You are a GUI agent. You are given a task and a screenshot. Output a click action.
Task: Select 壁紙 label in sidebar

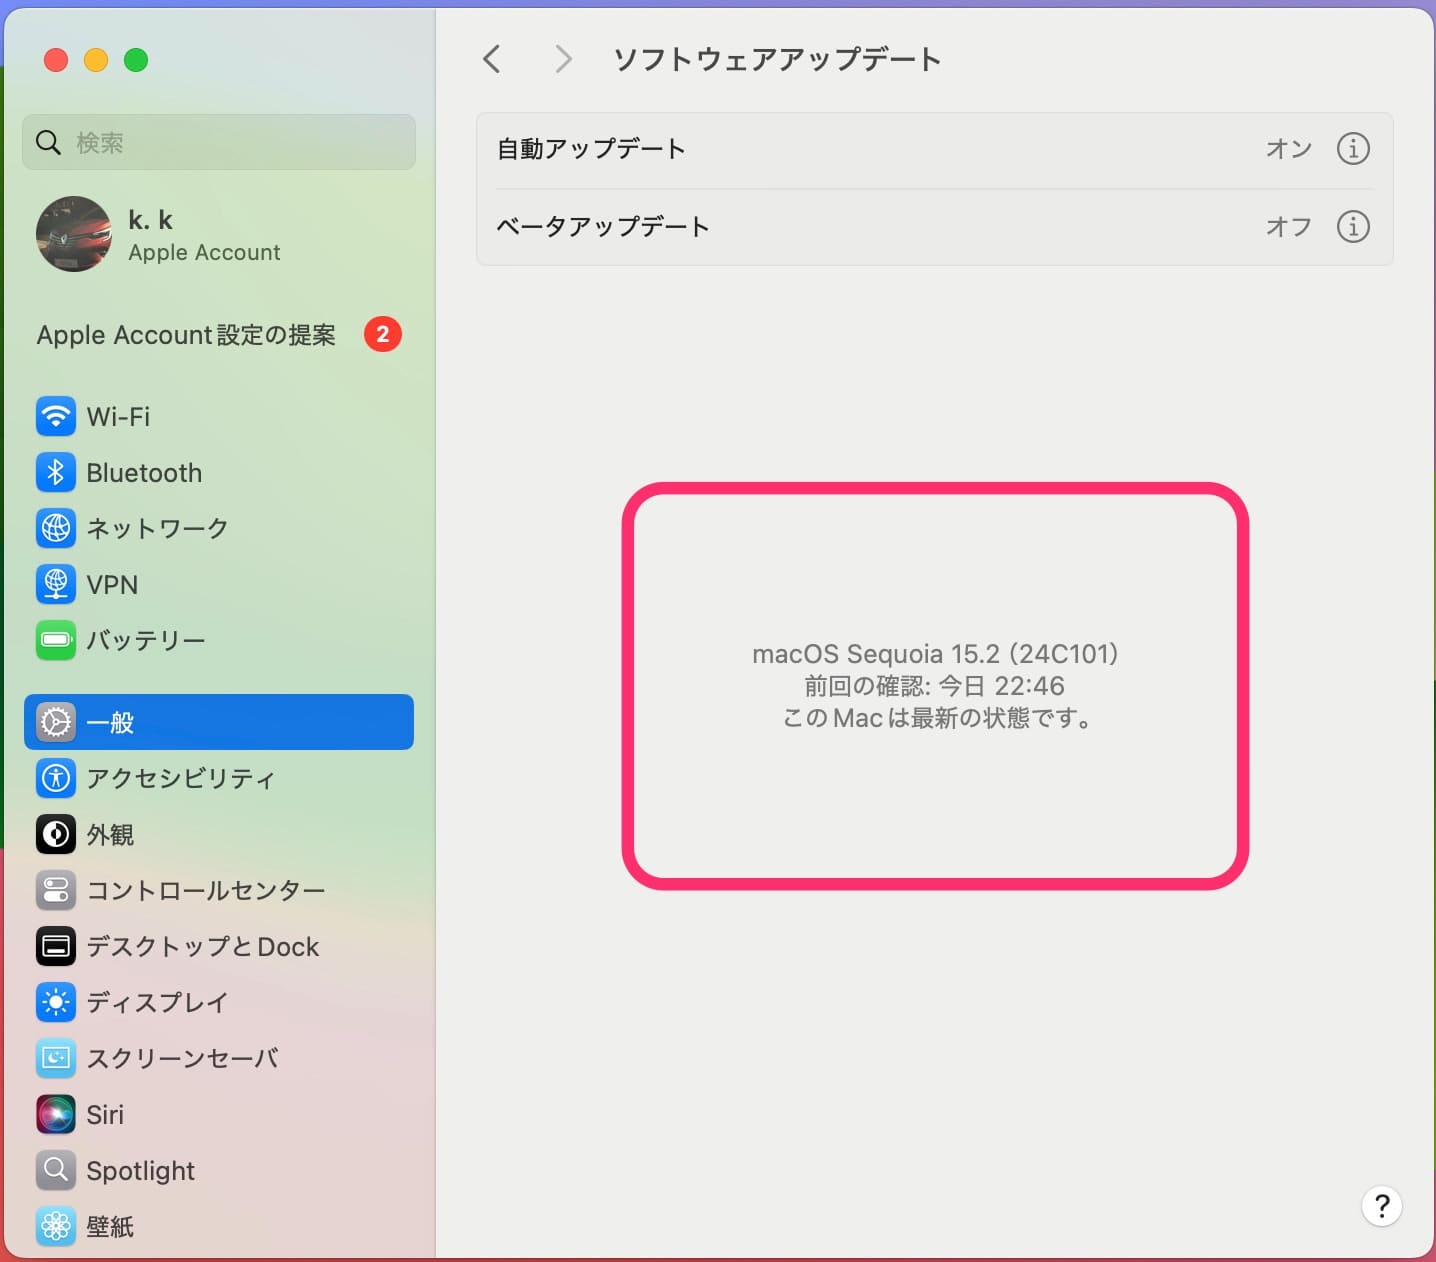coord(110,1226)
